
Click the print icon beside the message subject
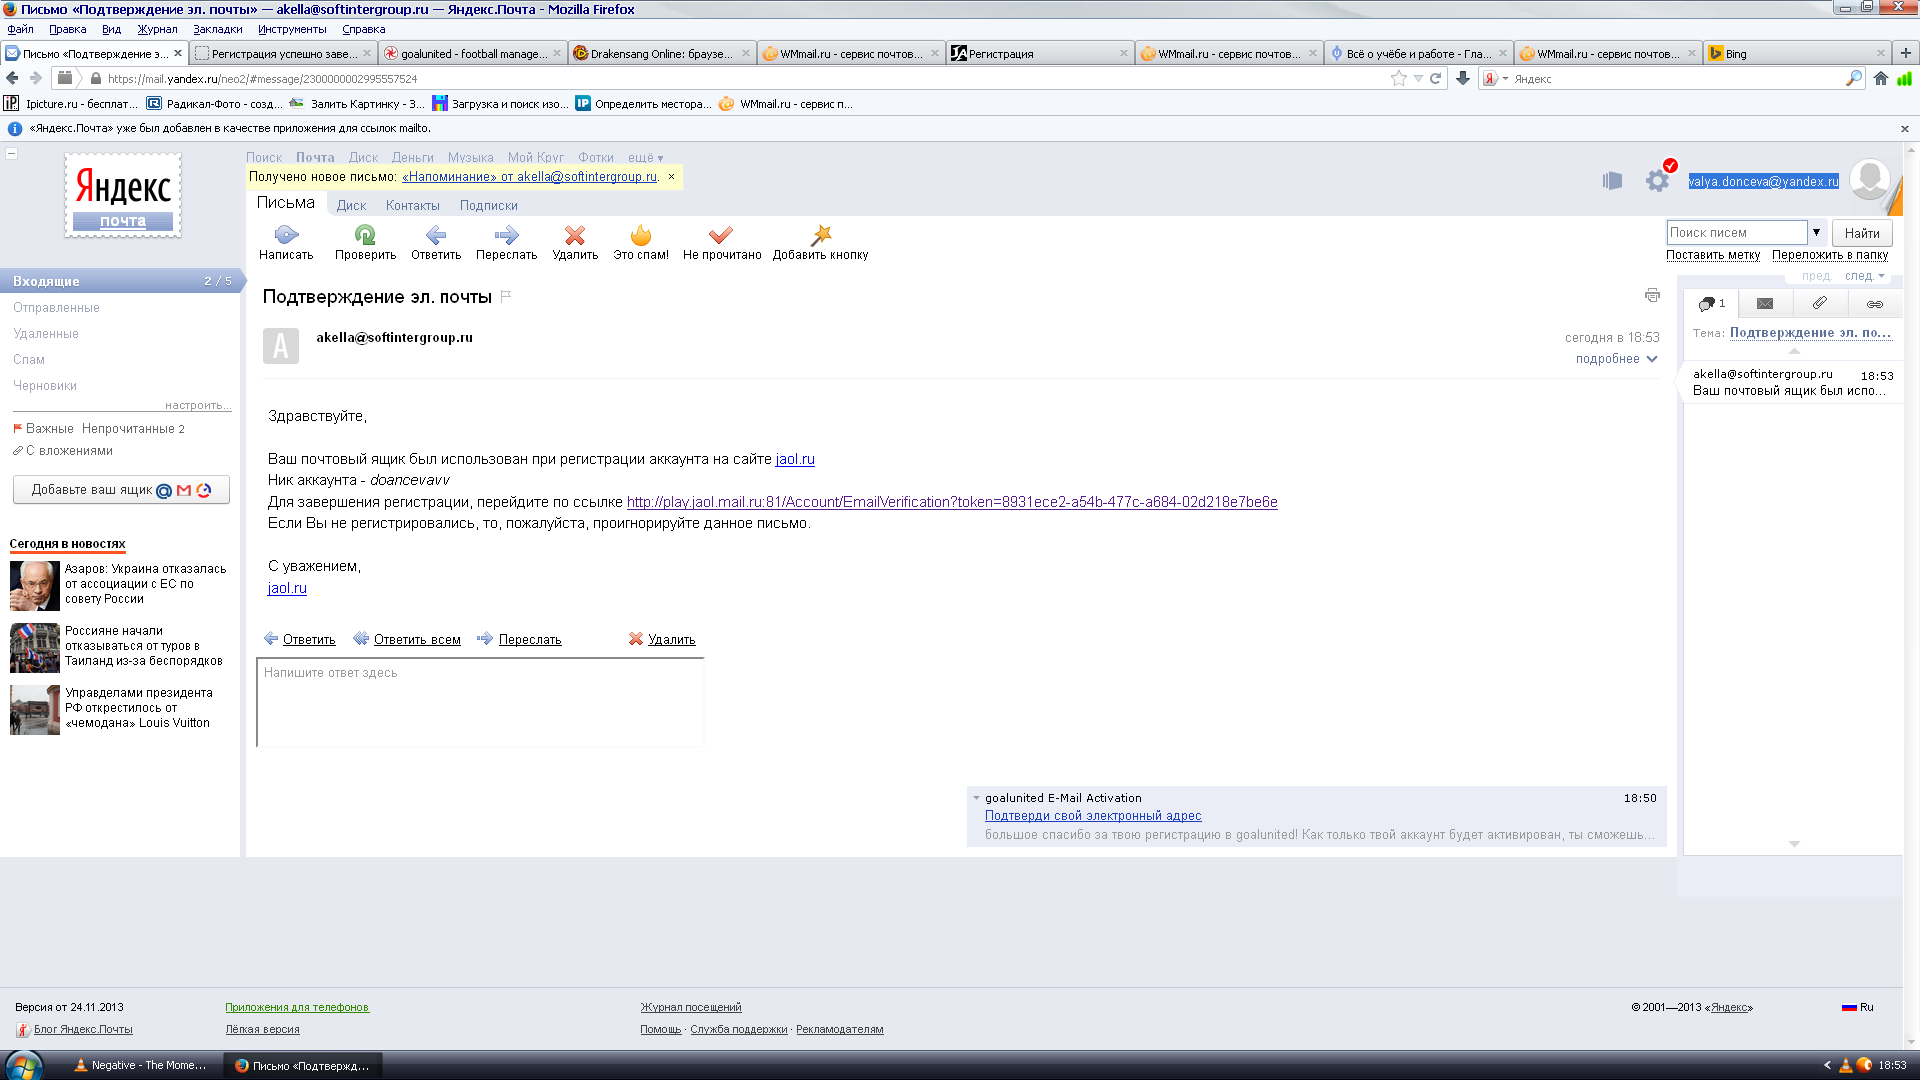tap(1652, 295)
